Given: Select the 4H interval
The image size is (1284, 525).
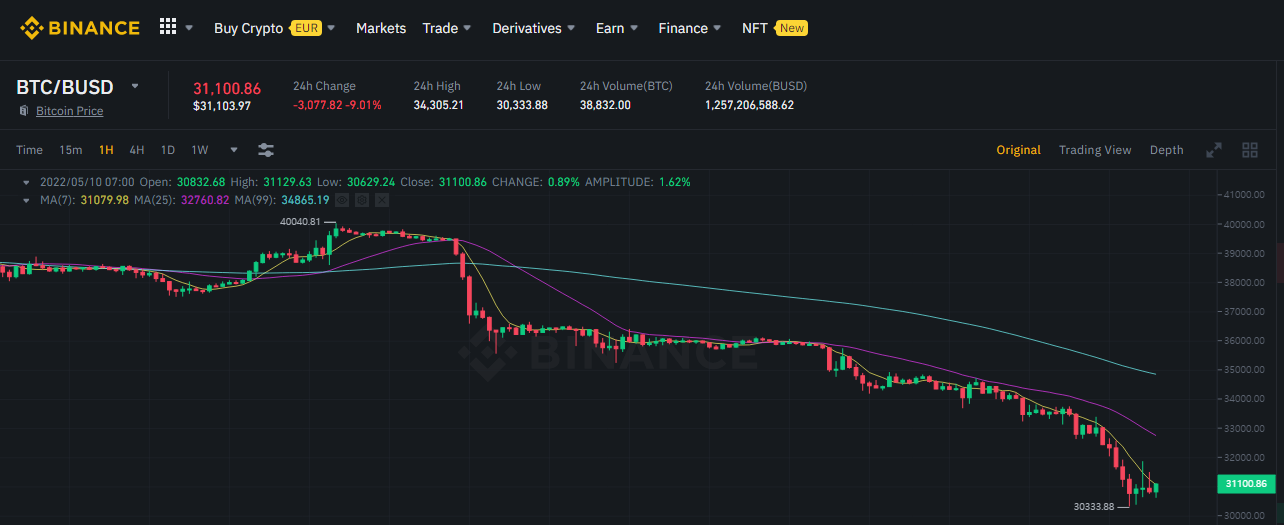Looking at the screenshot, I should coord(137,150).
